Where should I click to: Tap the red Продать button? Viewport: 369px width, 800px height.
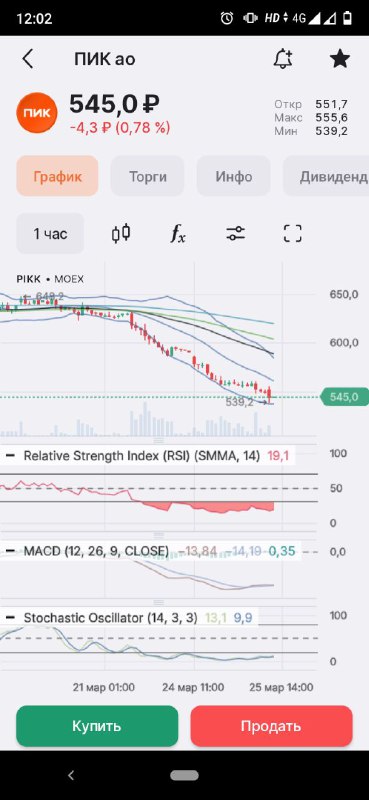272,726
